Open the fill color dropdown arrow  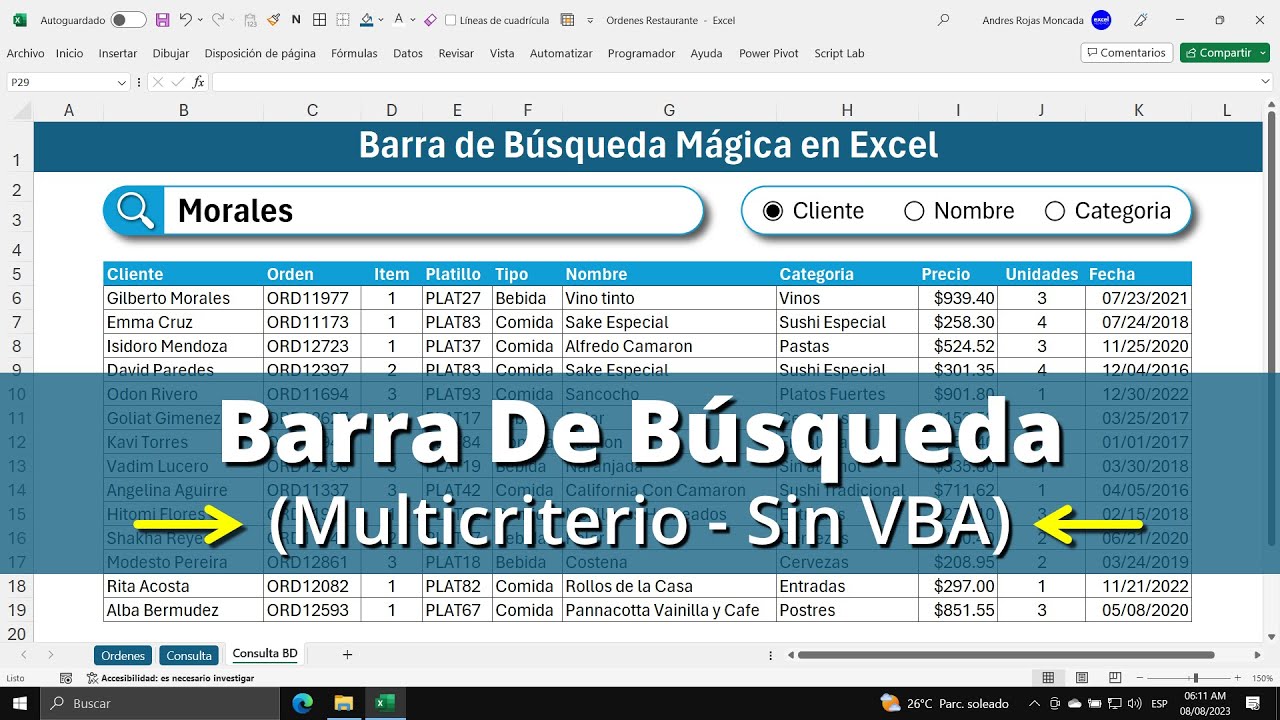(381, 20)
